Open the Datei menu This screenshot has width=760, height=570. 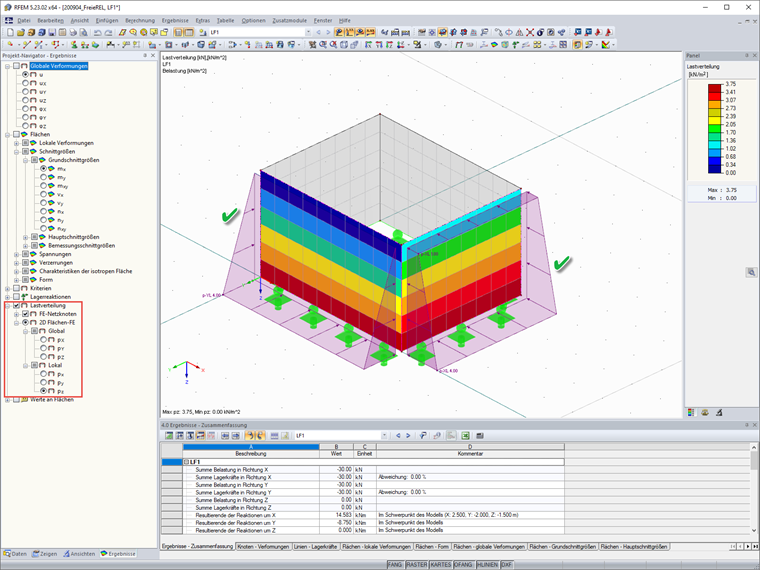[x=24, y=20]
